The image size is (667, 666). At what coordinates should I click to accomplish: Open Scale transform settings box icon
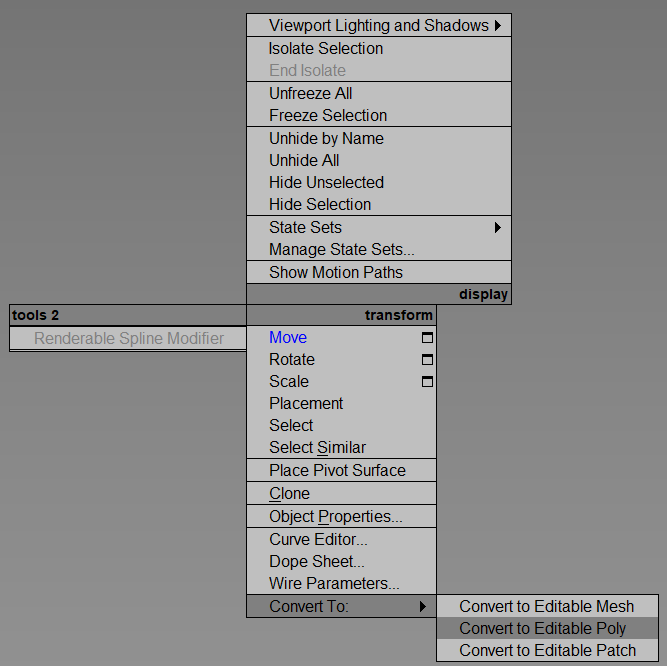(427, 382)
